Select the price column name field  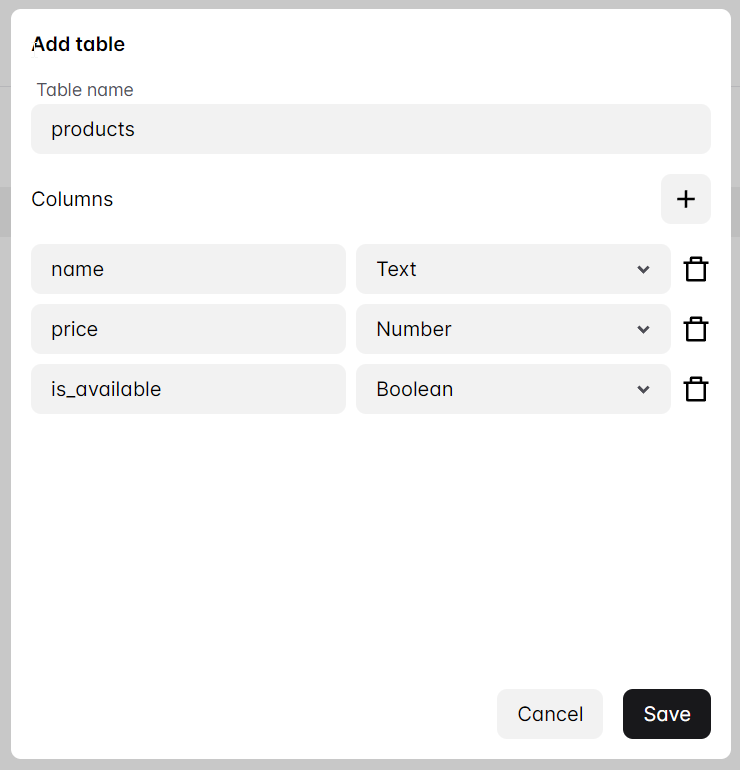coord(188,329)
